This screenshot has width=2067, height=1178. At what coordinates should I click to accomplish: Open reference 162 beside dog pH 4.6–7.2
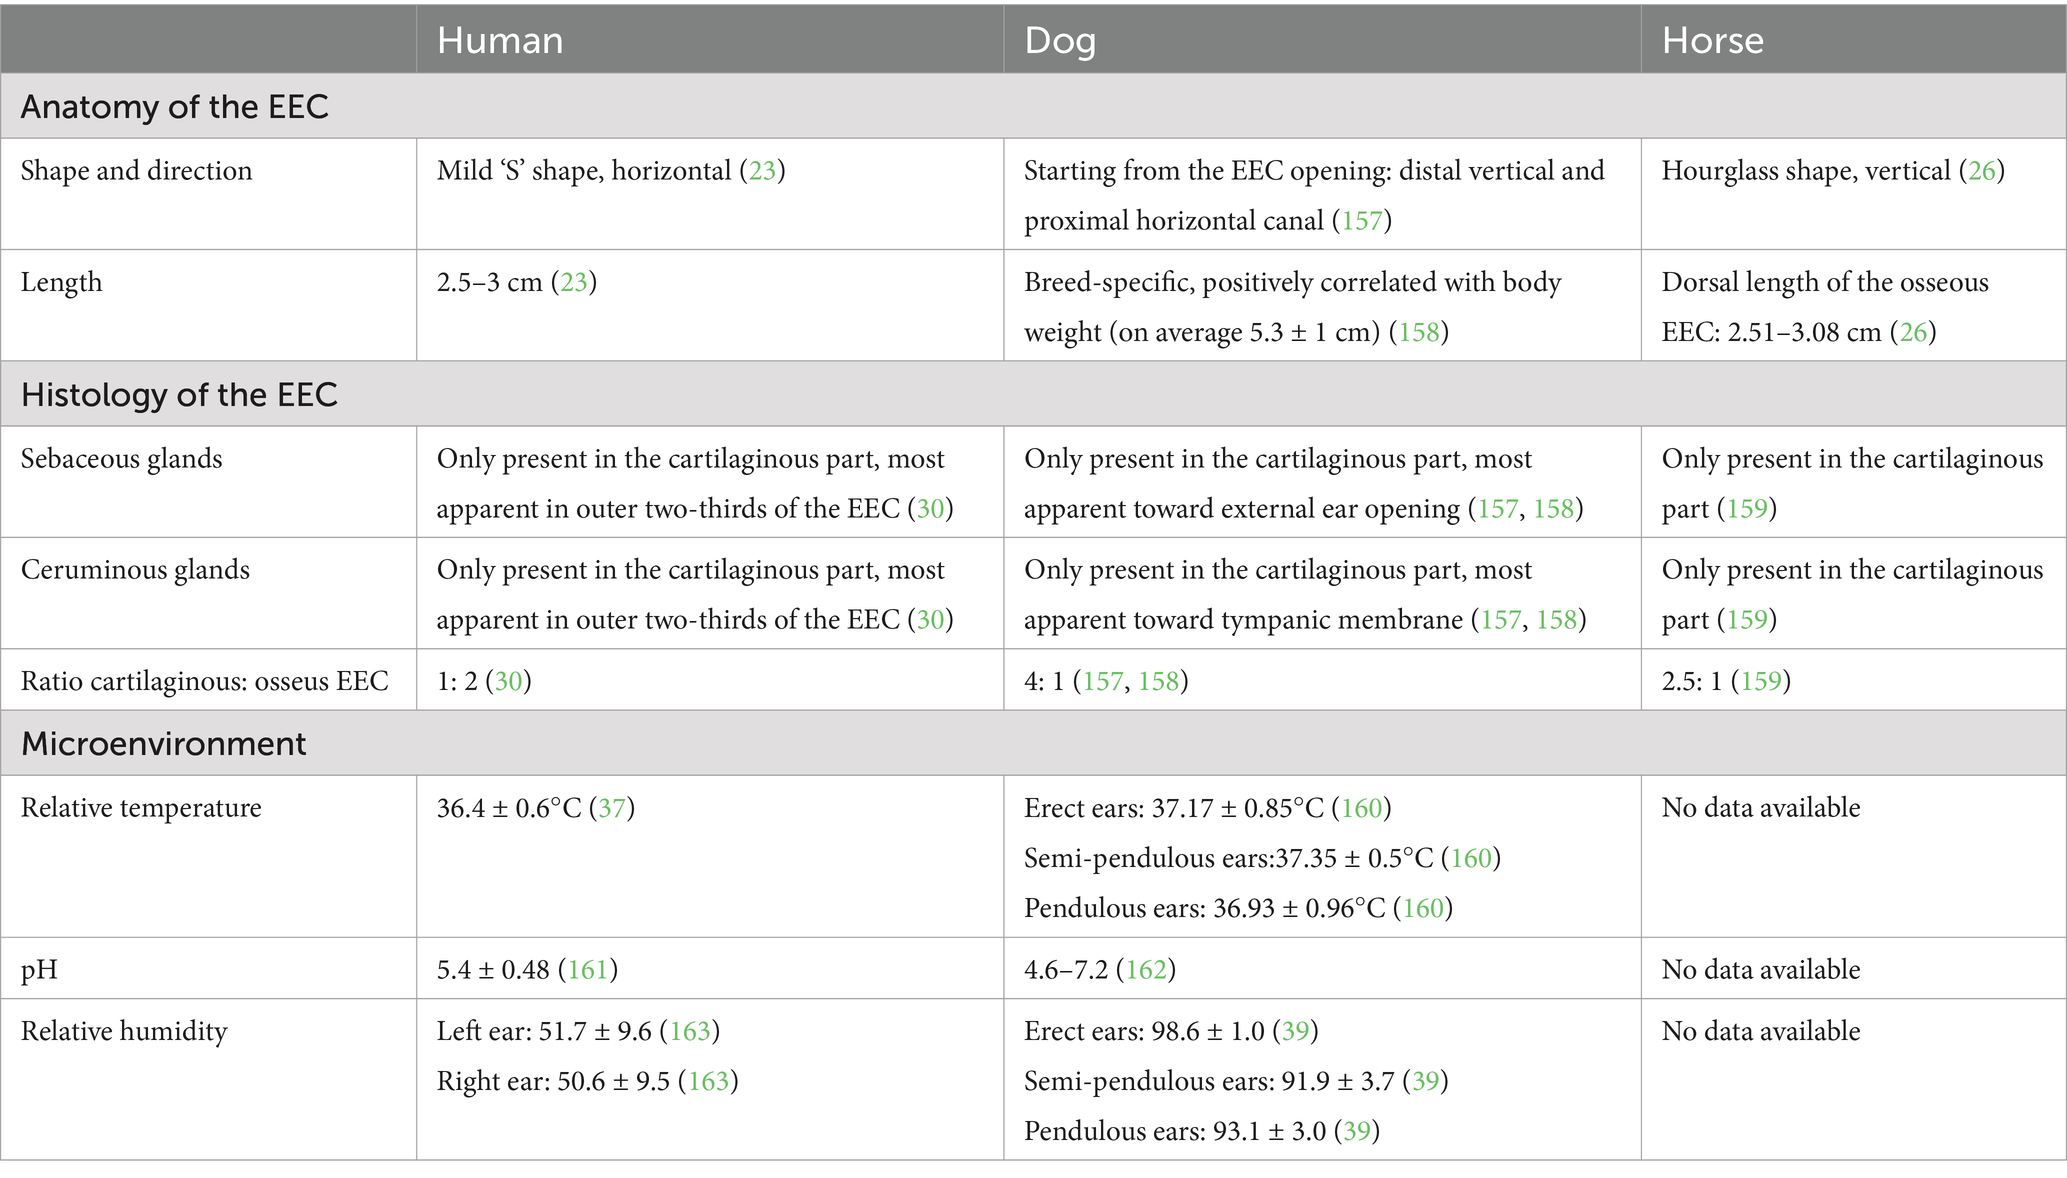click(1146, 970)
